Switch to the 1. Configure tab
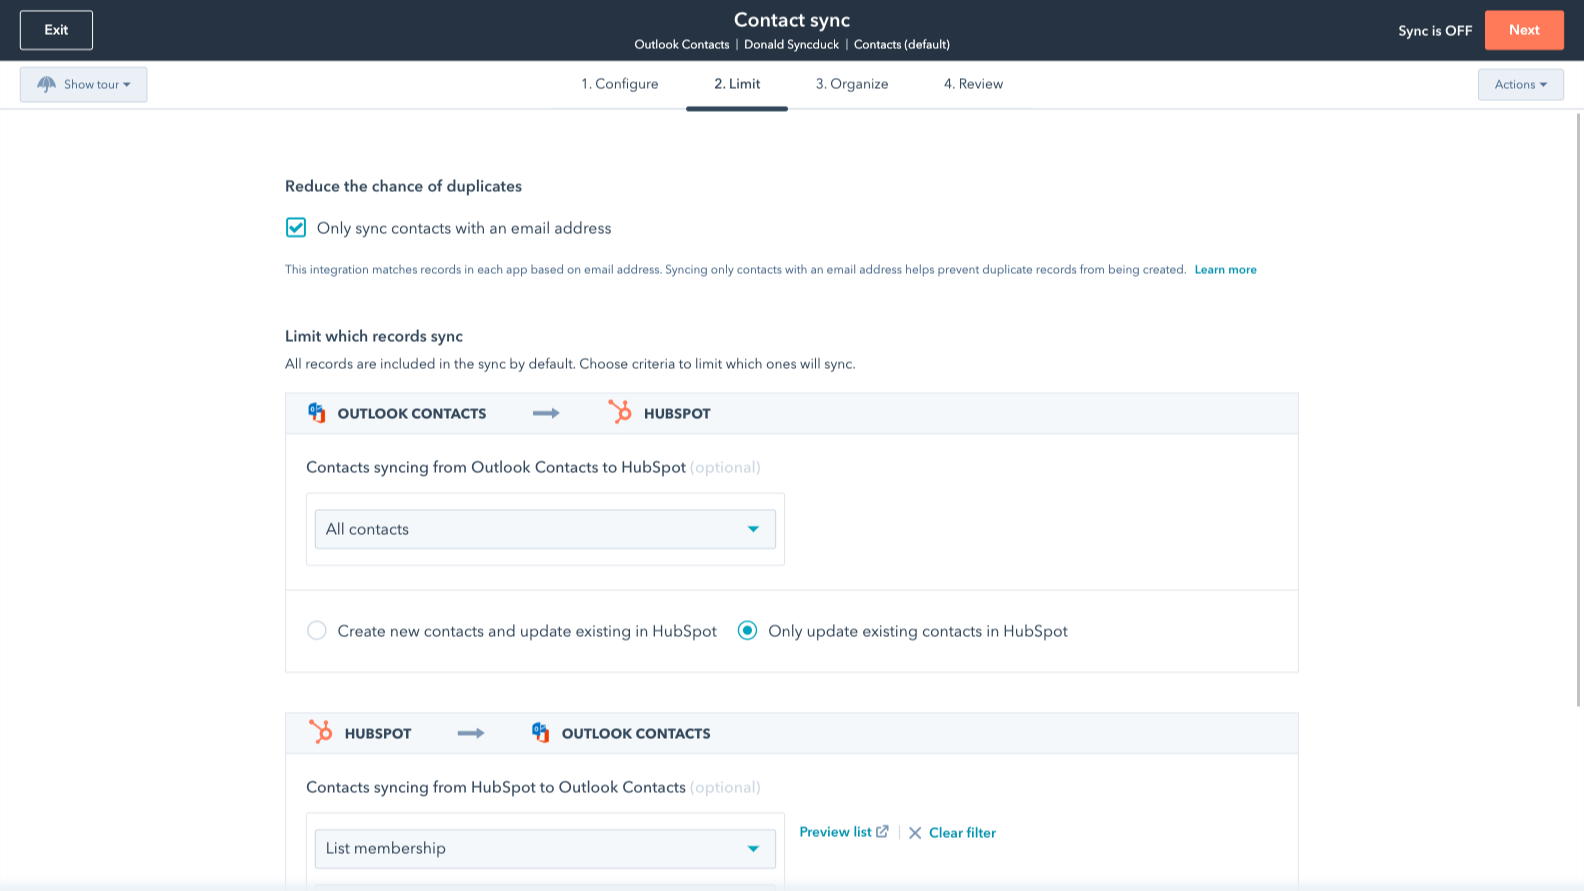The width and height of the screenshot is (1584, 891). [620, 84]
